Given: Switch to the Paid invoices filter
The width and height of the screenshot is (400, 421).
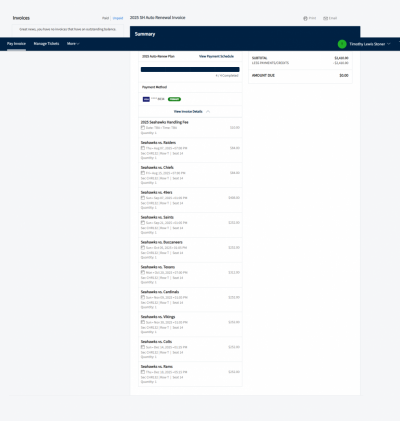Looking at the screenshot, I should tap(105, 18).
